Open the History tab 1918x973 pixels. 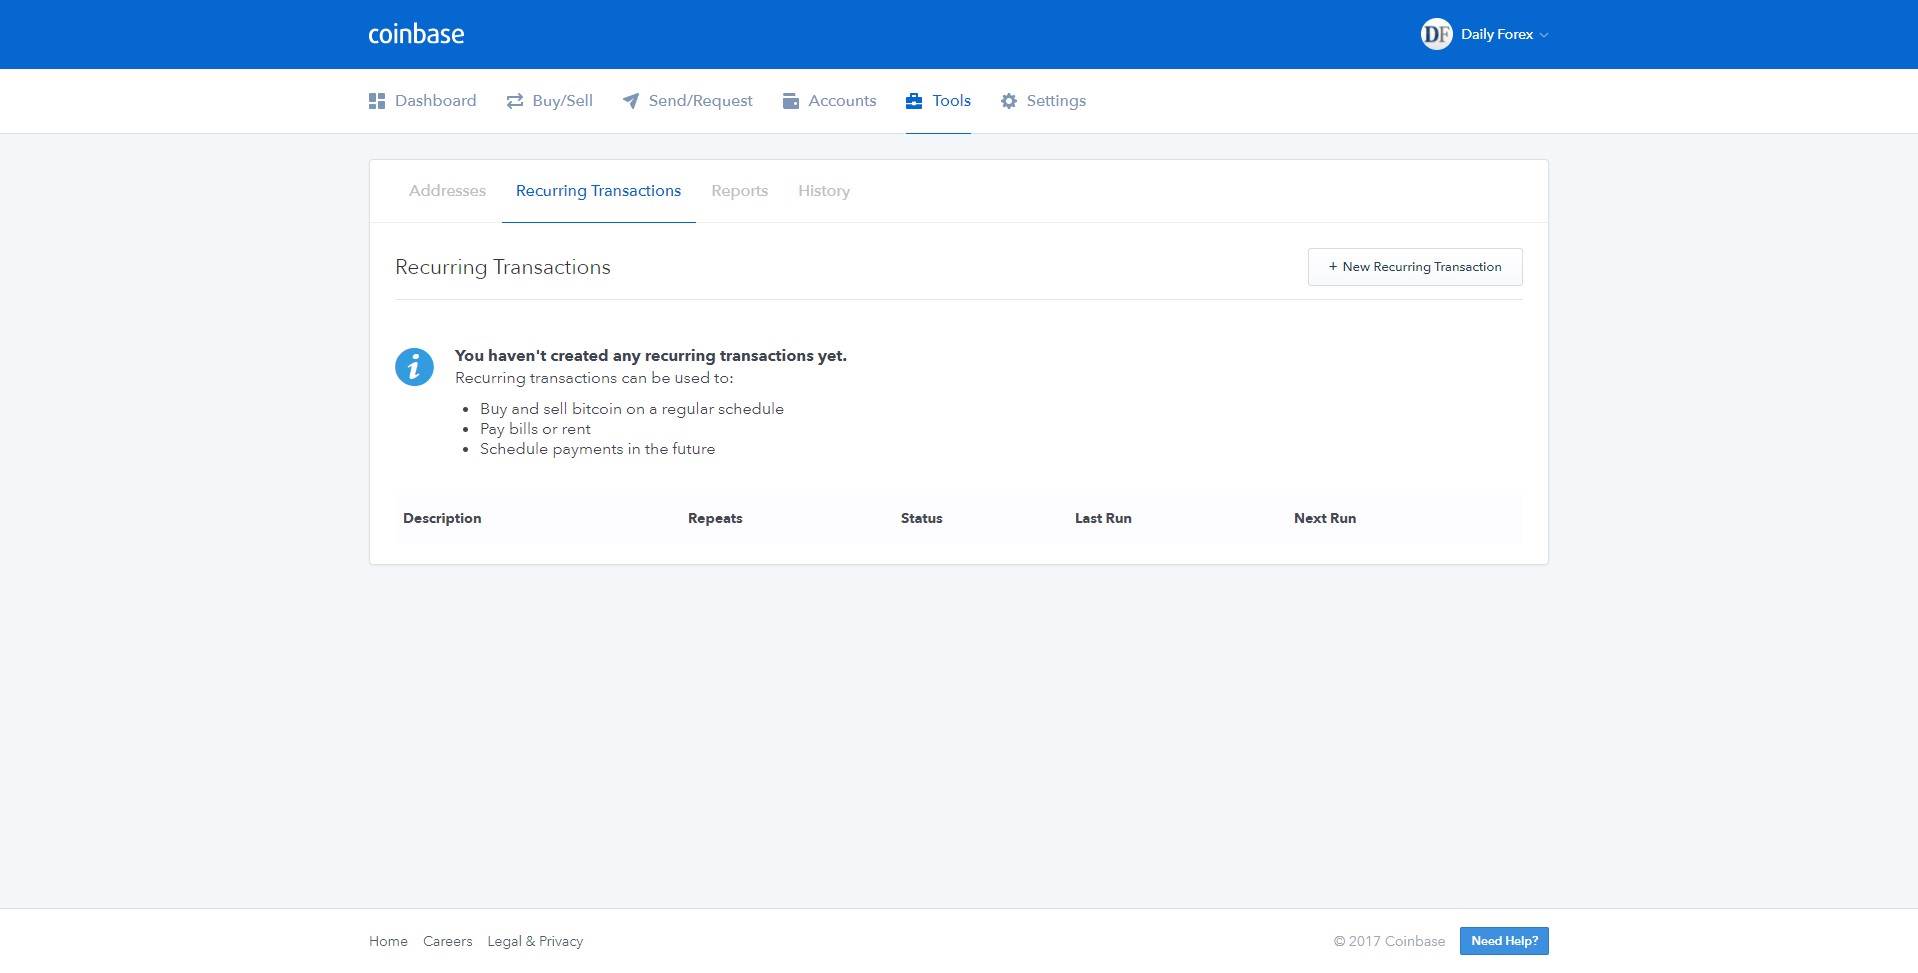point(823,191)
